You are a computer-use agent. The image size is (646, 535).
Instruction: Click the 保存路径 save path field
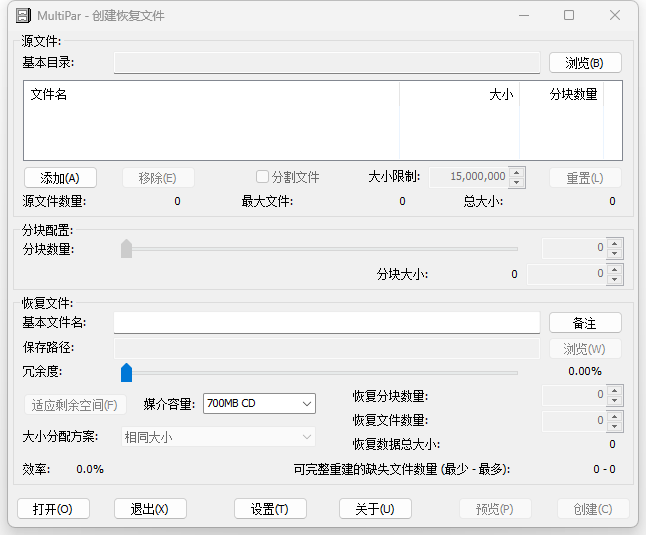[327, 348]
